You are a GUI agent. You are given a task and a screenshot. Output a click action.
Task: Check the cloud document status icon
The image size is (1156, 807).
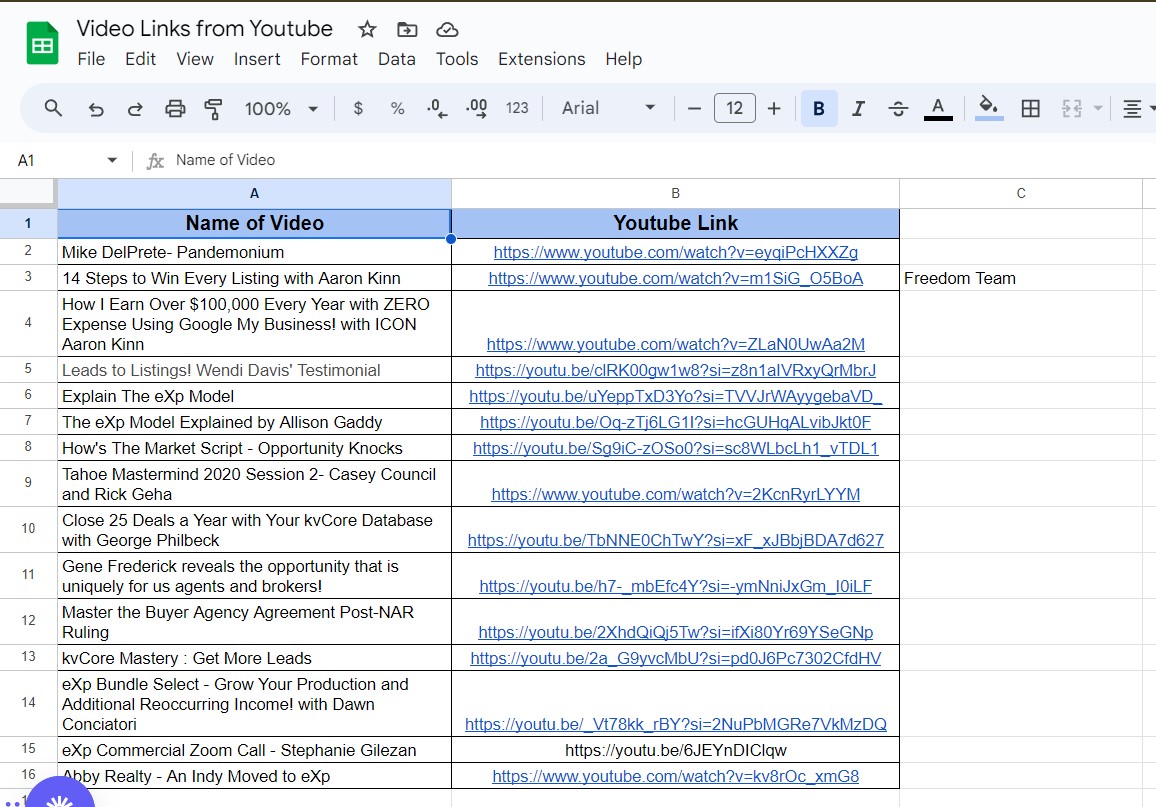pos(447,29)
